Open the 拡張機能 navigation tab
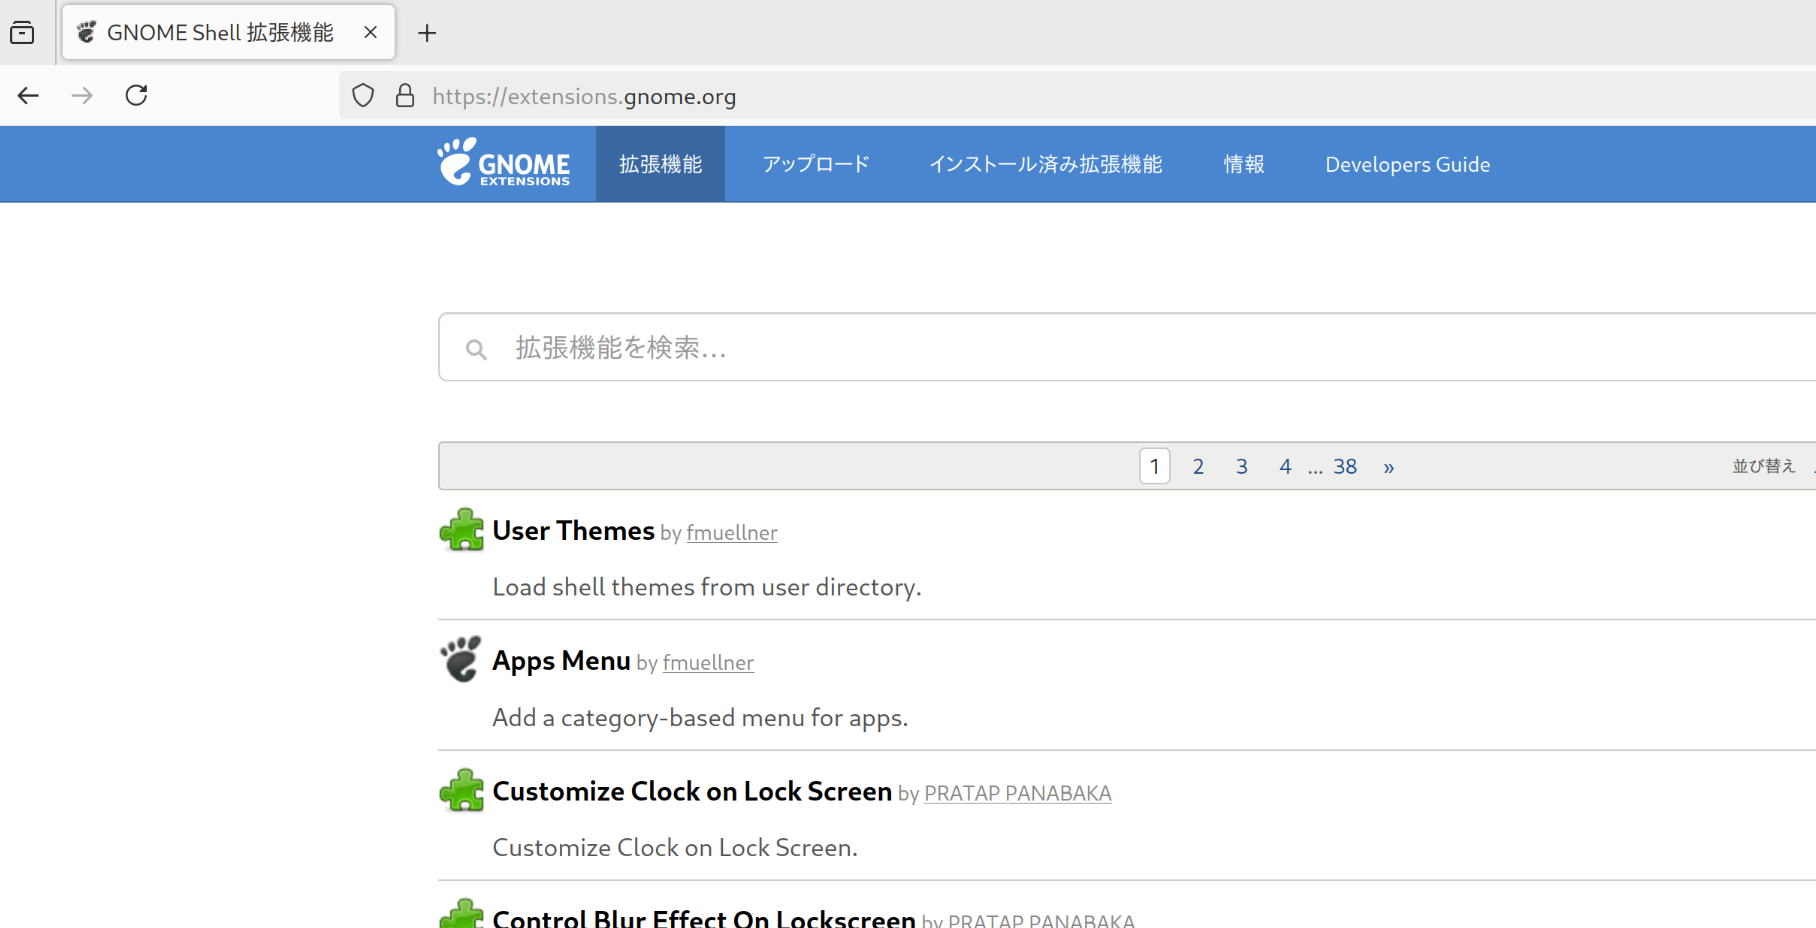 [660, 164]
